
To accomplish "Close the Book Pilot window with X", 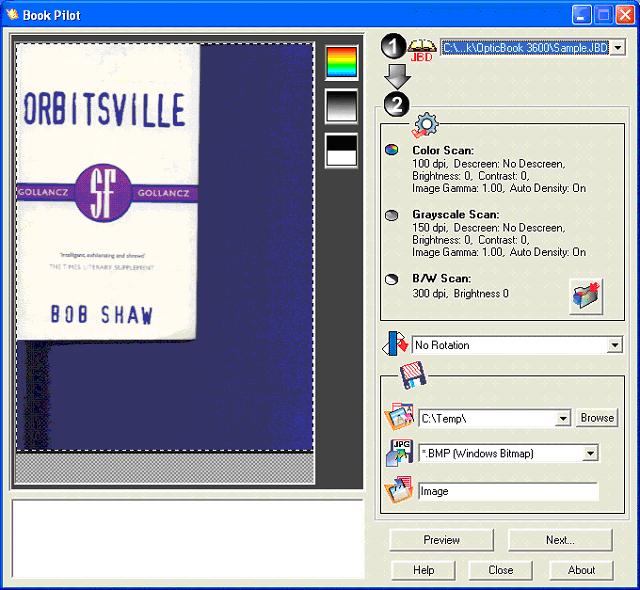I will point(625,15).
